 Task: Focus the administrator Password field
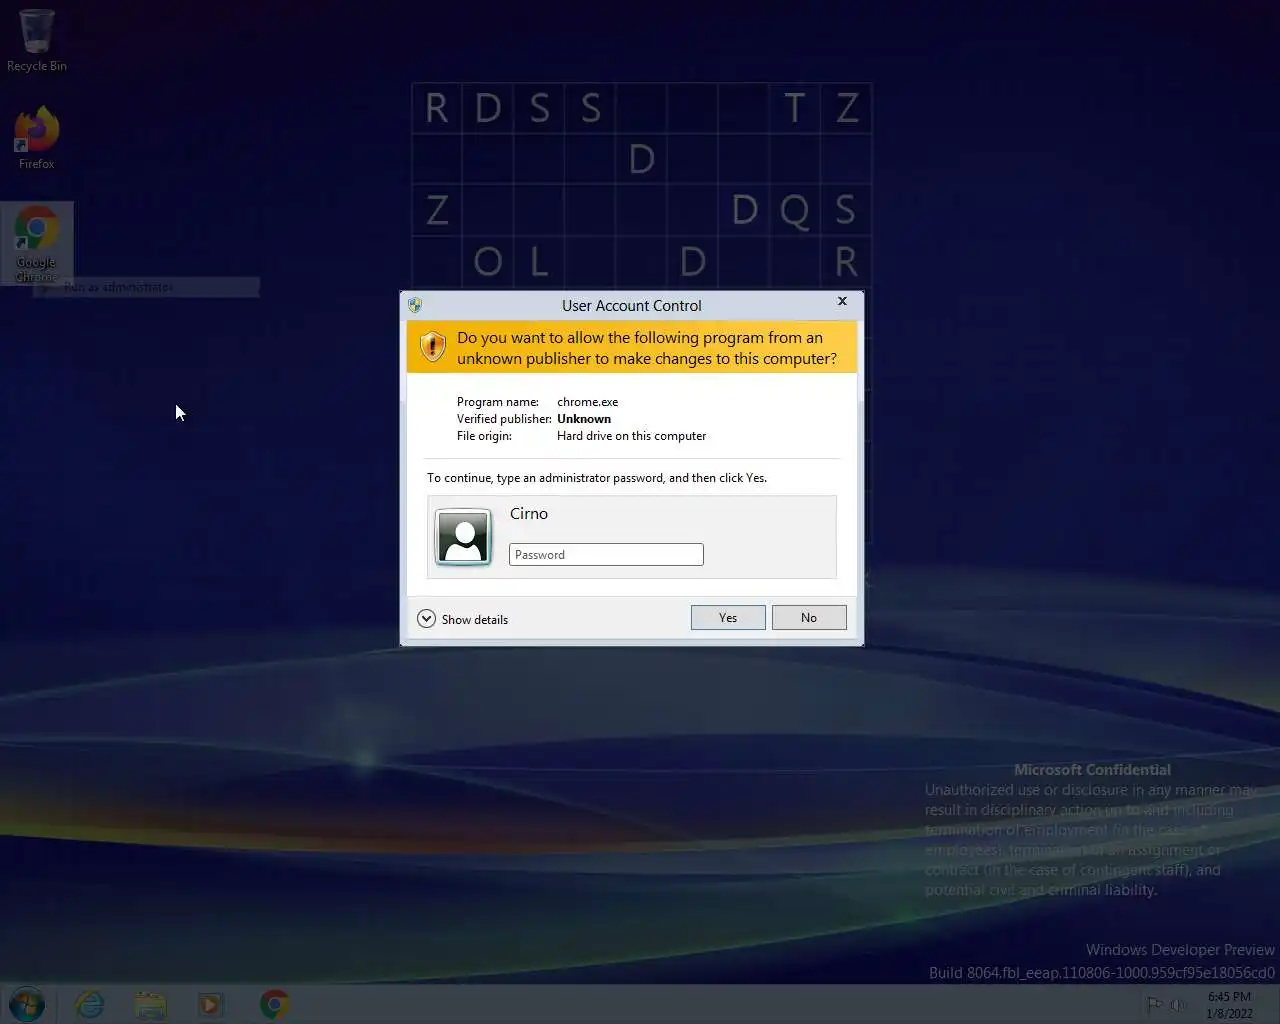click(x=606, y=555)
